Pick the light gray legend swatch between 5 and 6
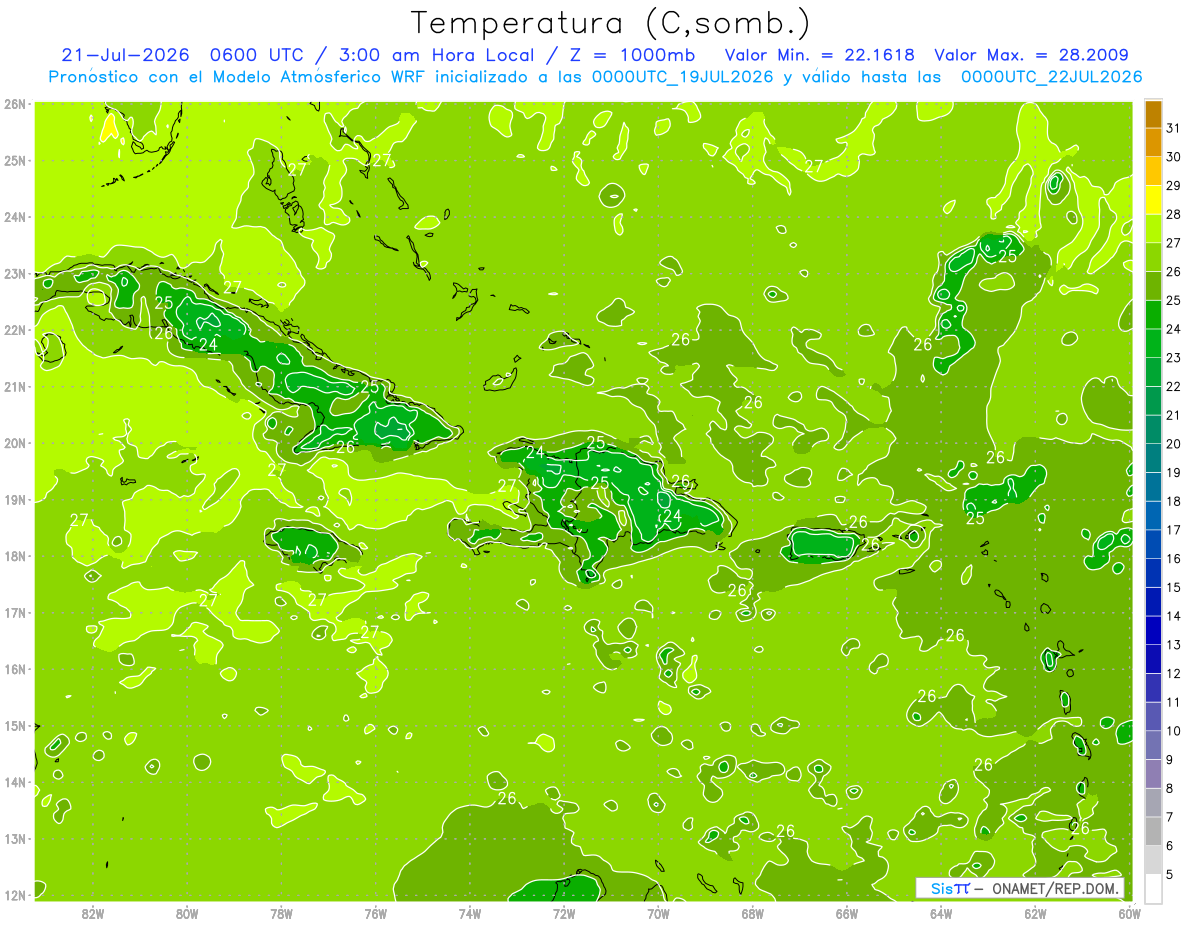The height and width of the screenshot is (927, 1200). click(1153, 860)
